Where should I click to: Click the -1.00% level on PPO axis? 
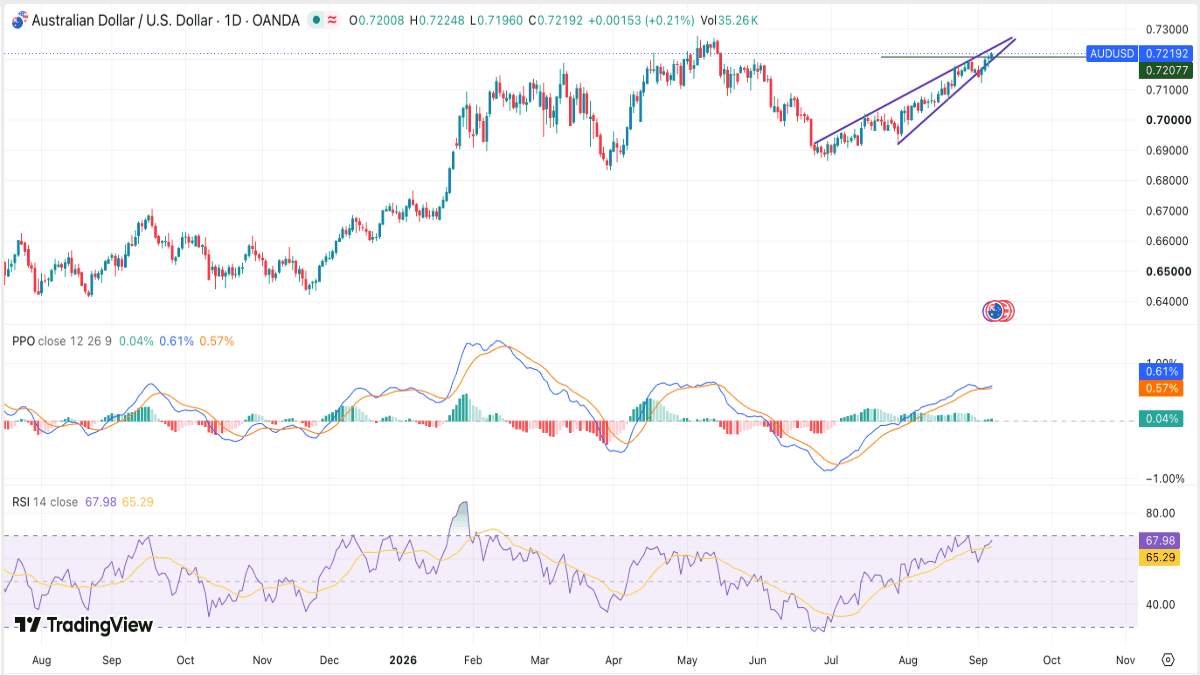click(1165, 479)
